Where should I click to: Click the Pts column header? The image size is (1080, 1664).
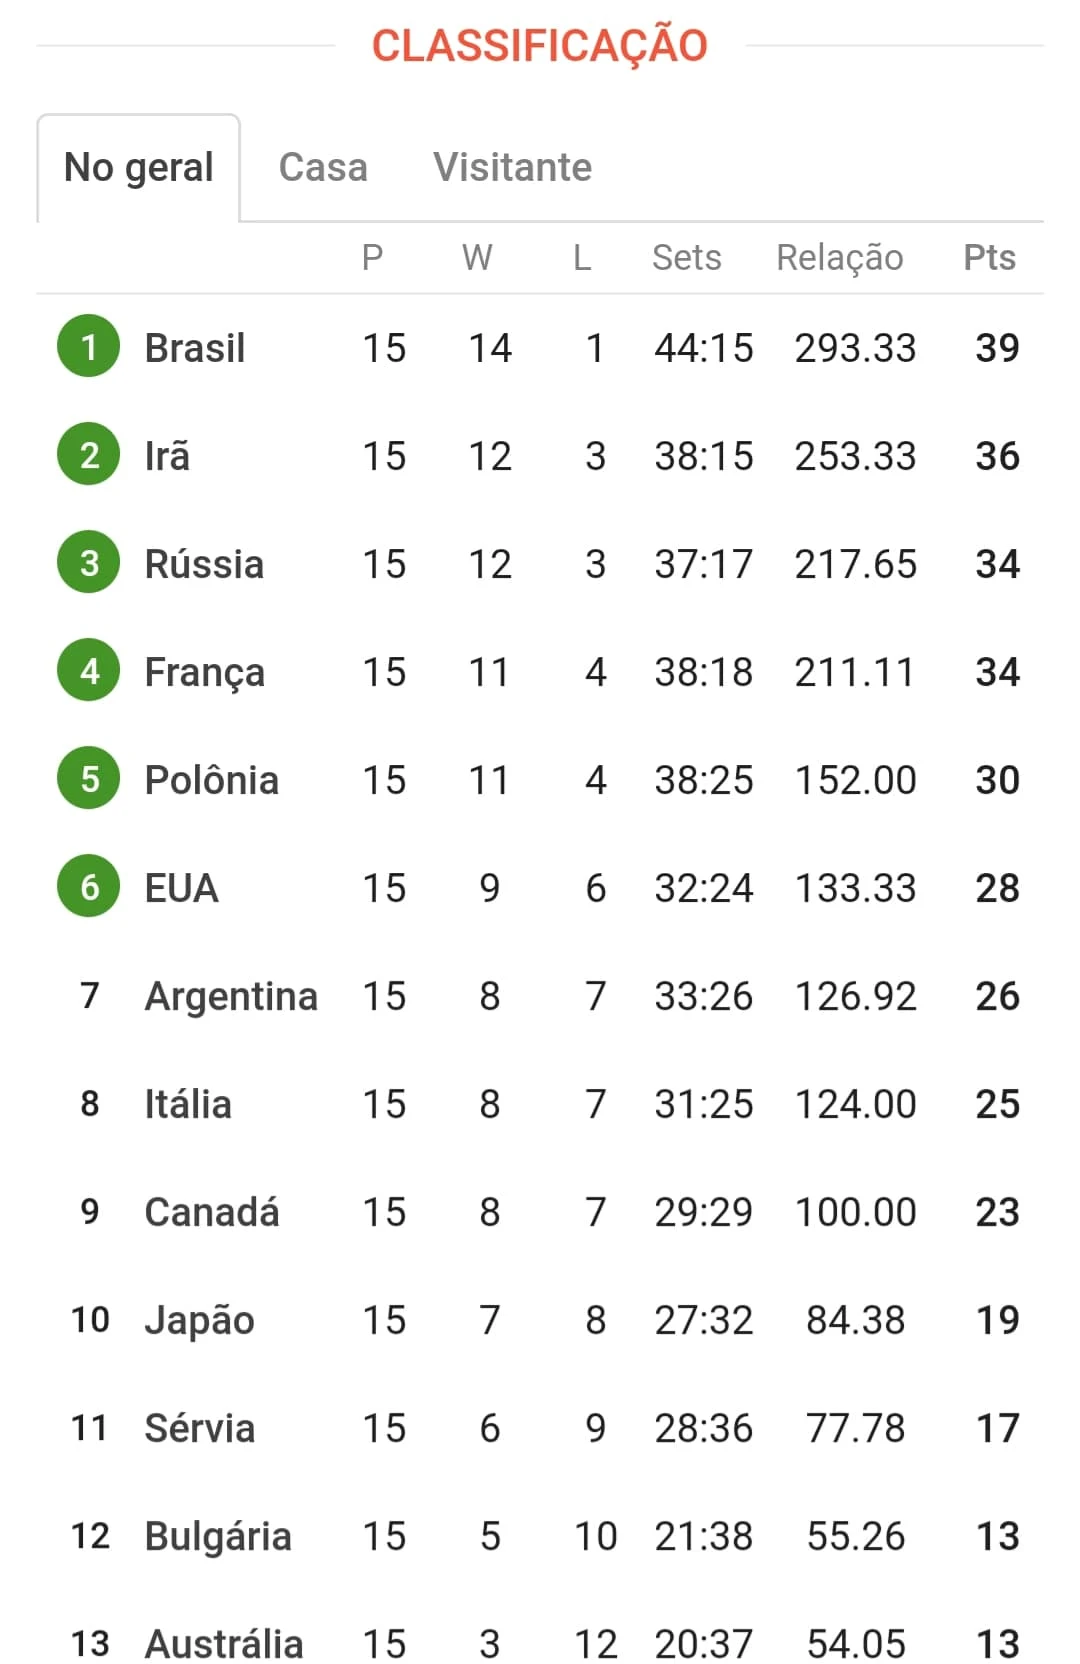[990, 257]
